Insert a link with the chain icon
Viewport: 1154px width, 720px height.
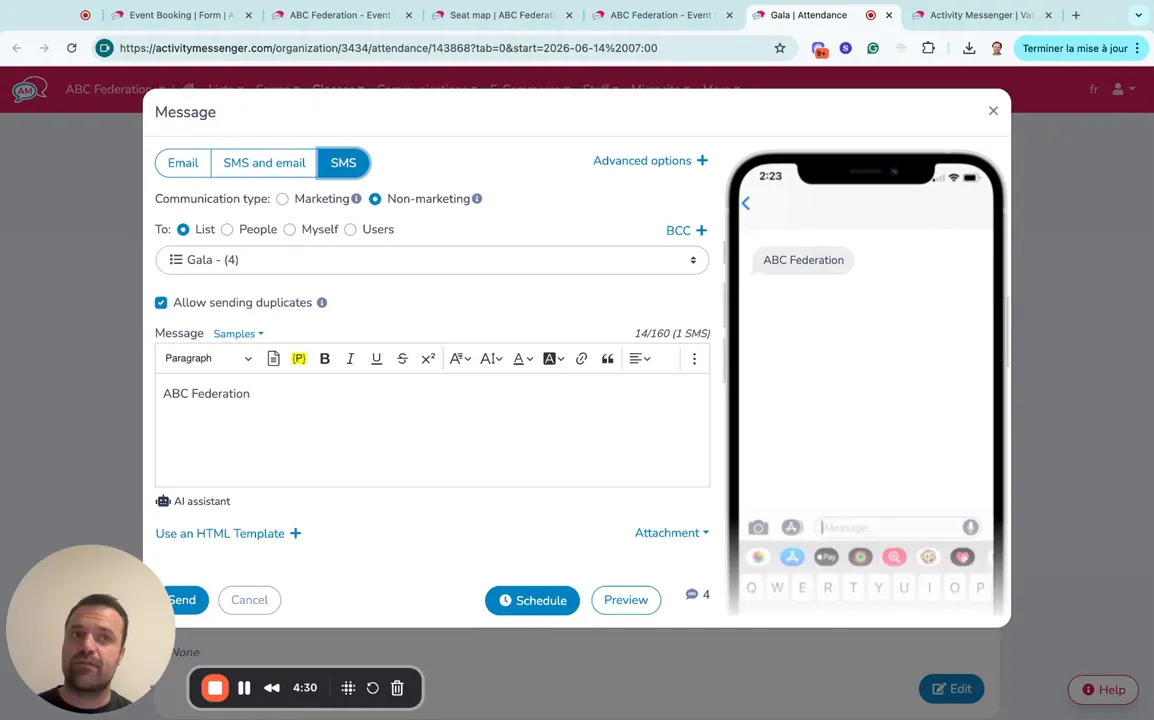click(x=581, y=359)
